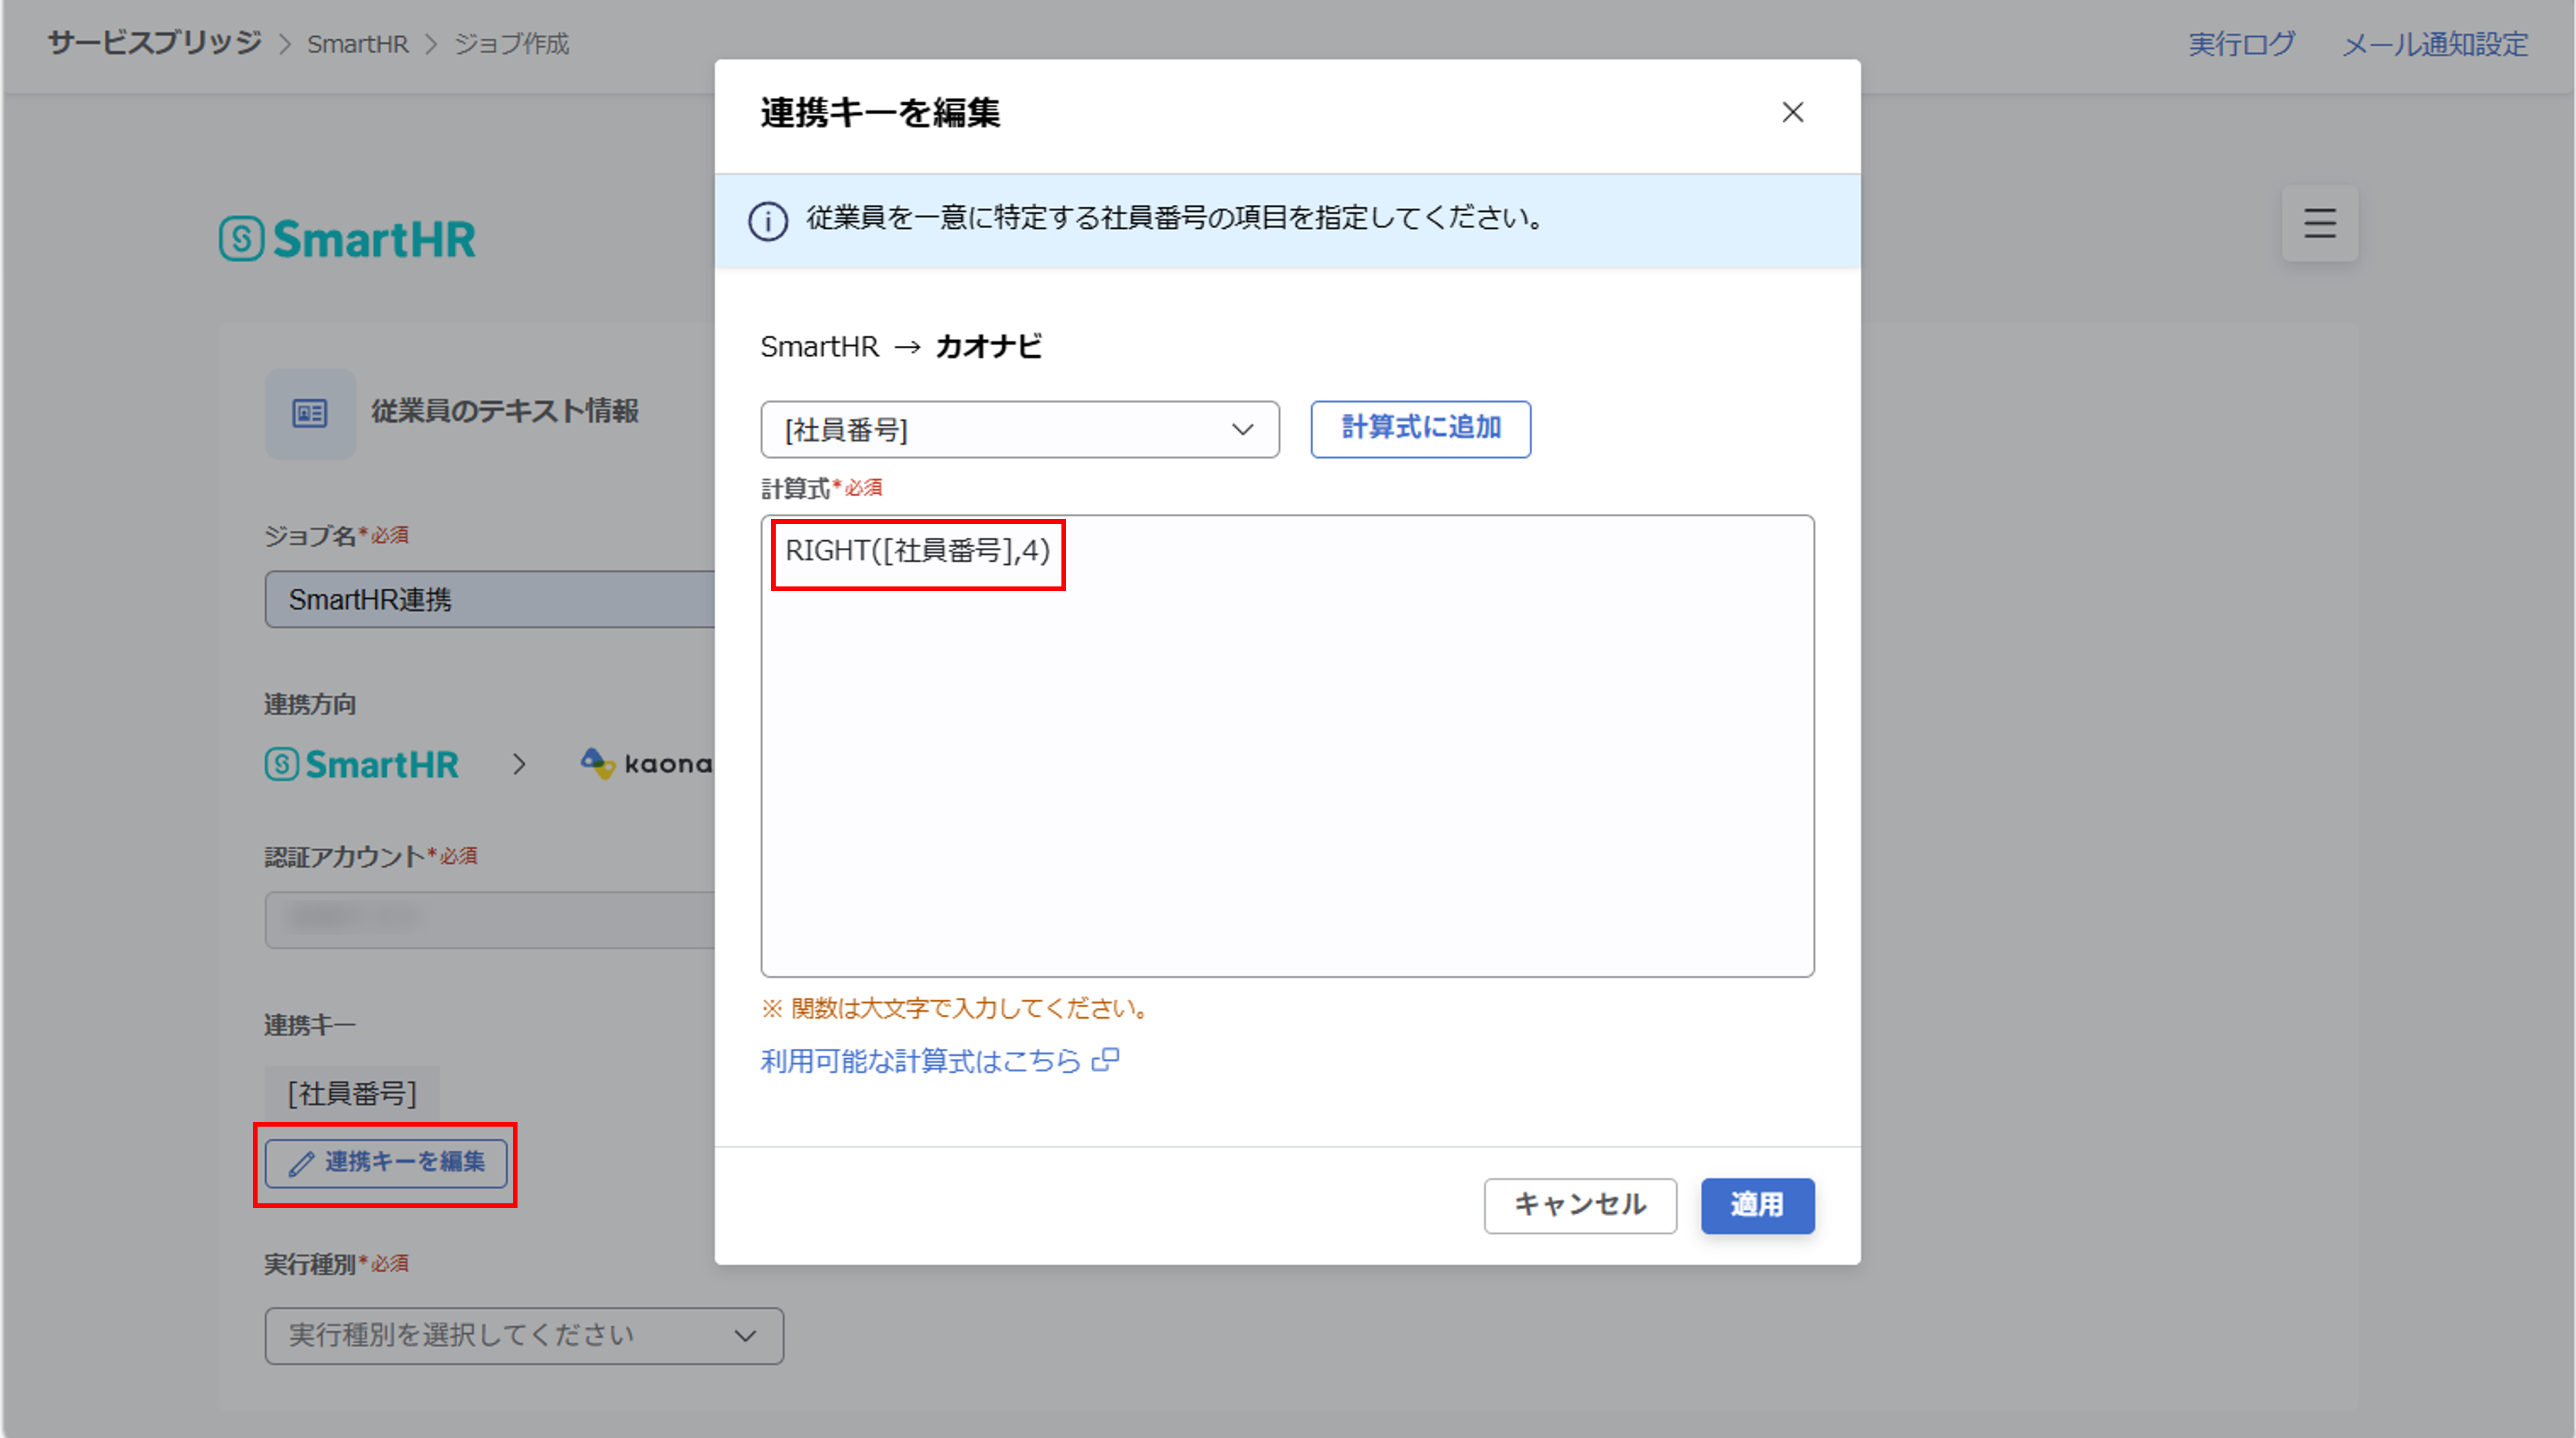Click the chevron between SmartHR and kaonavi
2576x1438 pixels.
click(x=519, y=765)
